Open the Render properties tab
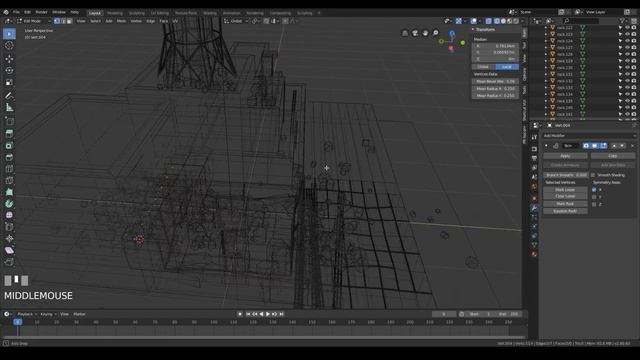Viewport: 640px width, 360px height. point(534,149)
